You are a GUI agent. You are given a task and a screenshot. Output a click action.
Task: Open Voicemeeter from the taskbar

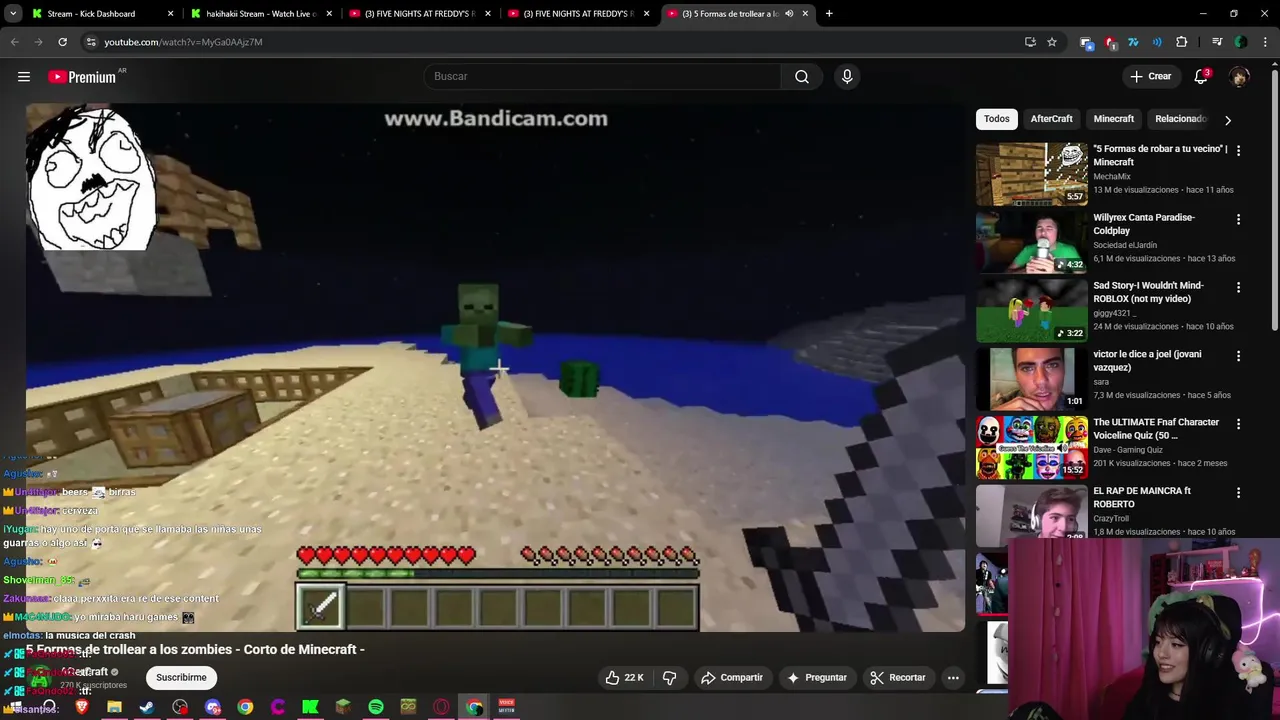coord(506,707)
